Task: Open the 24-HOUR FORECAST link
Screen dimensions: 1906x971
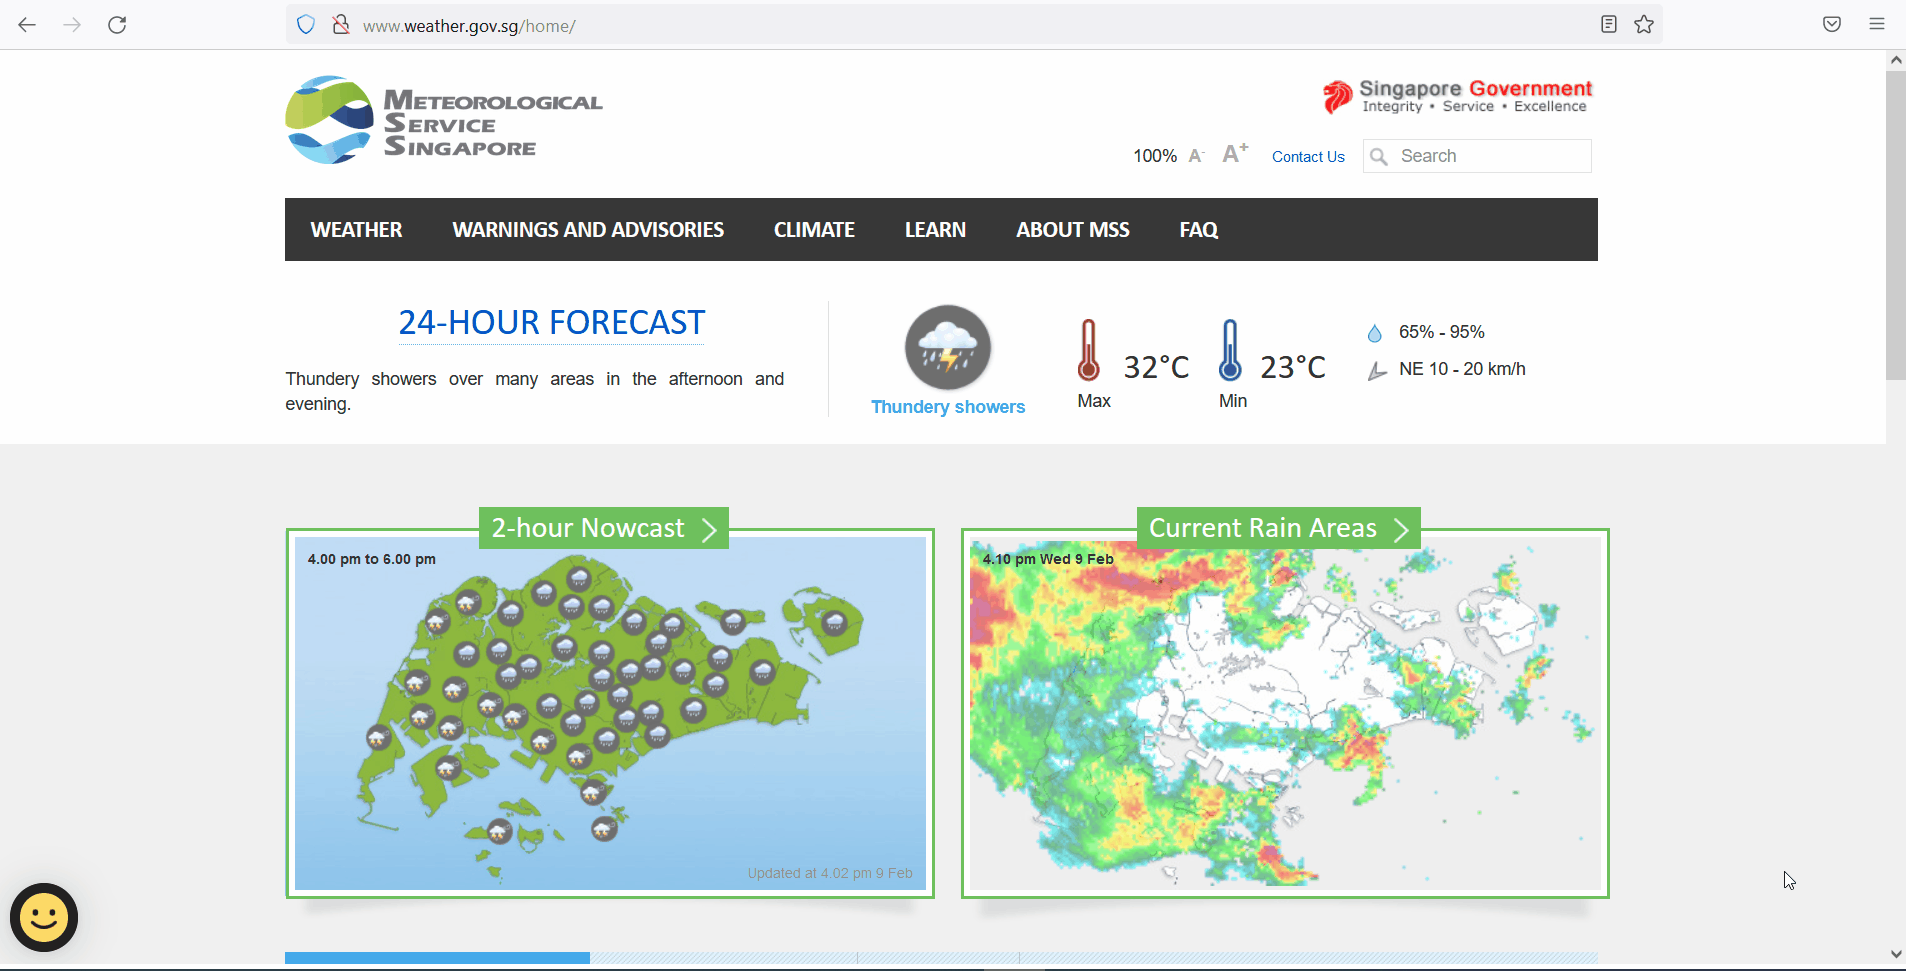Action: coord(550,322)
